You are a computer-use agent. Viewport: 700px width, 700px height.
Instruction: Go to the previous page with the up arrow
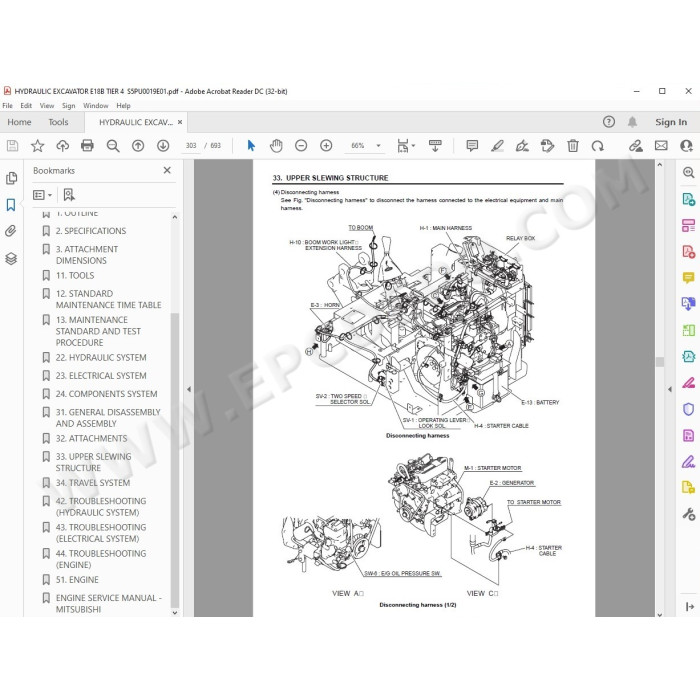[x=138, y=146]
